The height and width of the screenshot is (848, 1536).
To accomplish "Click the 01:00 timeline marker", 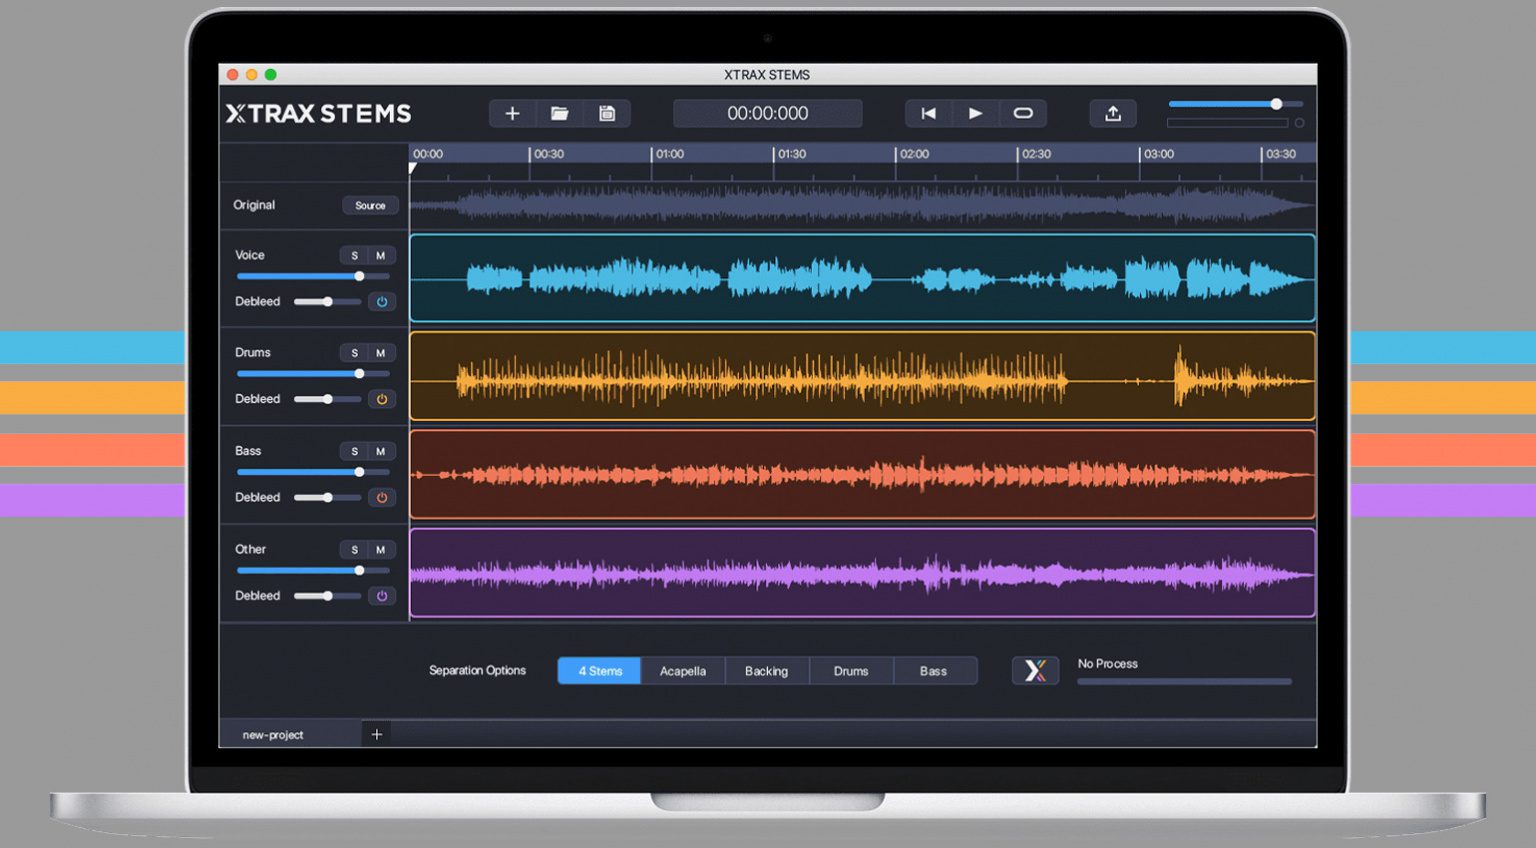I will pos(670,154).
